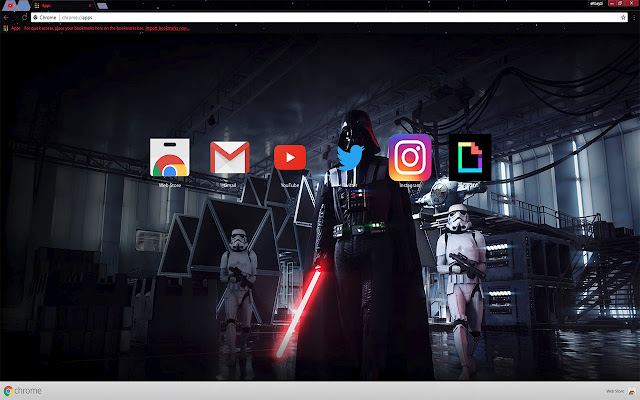Switch to the pinned Twitter tab
Screen dimensions: 640x400
pyautogui.click(x=23, y=5)
